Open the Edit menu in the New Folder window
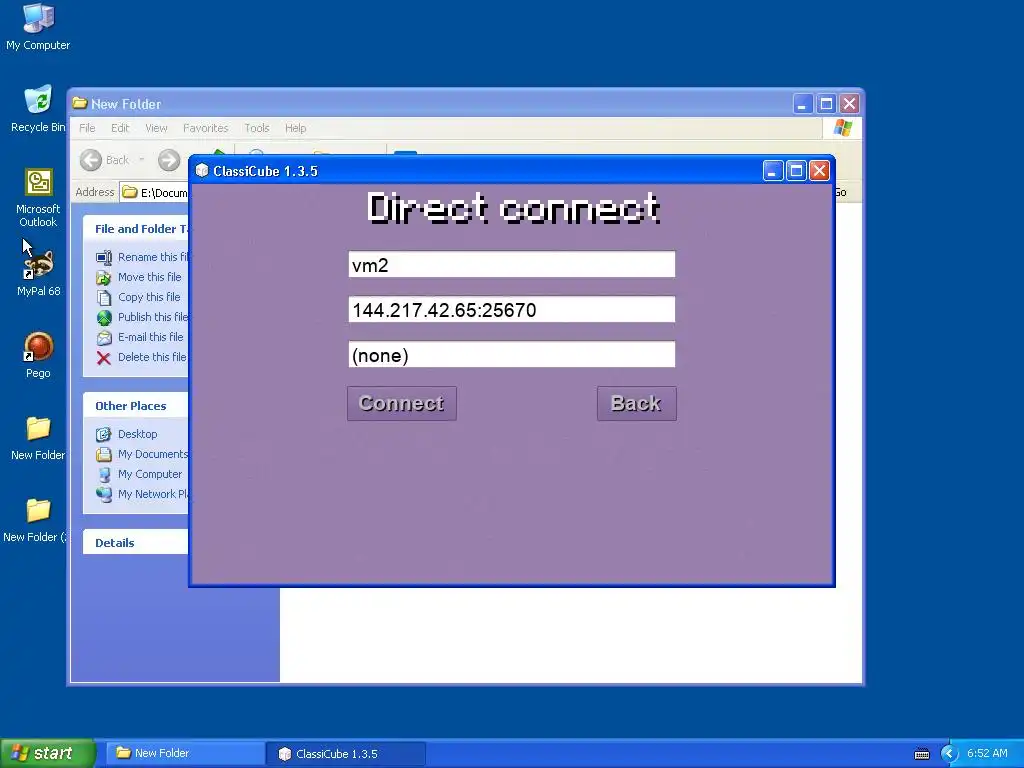Image resolution: width=1024 pixels, height=768 pixels. tap(120, 128)
